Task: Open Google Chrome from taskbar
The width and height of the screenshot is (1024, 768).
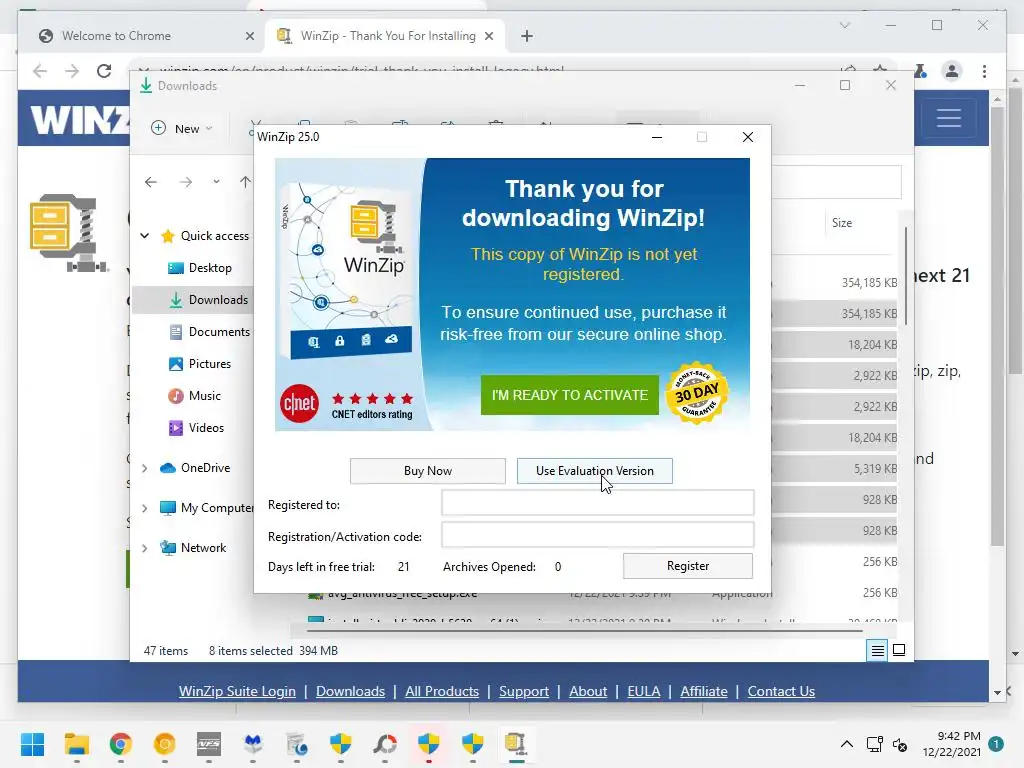Action: (120, 744)
